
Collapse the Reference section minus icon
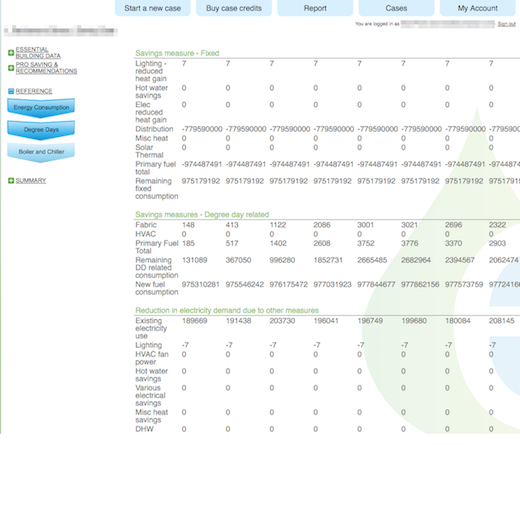pyautogui.click(x=11, y=91)
